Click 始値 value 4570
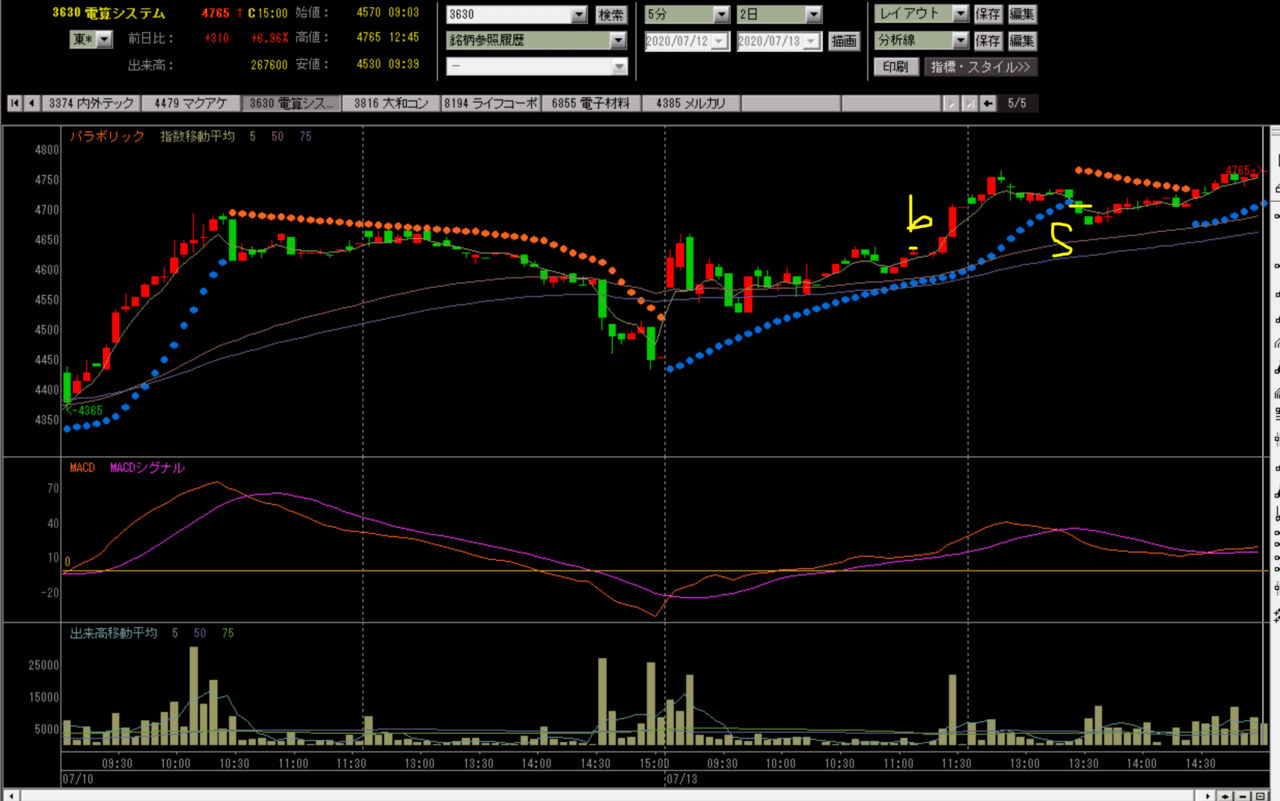Screen dimensions: 1280x801 click(369, 14)
